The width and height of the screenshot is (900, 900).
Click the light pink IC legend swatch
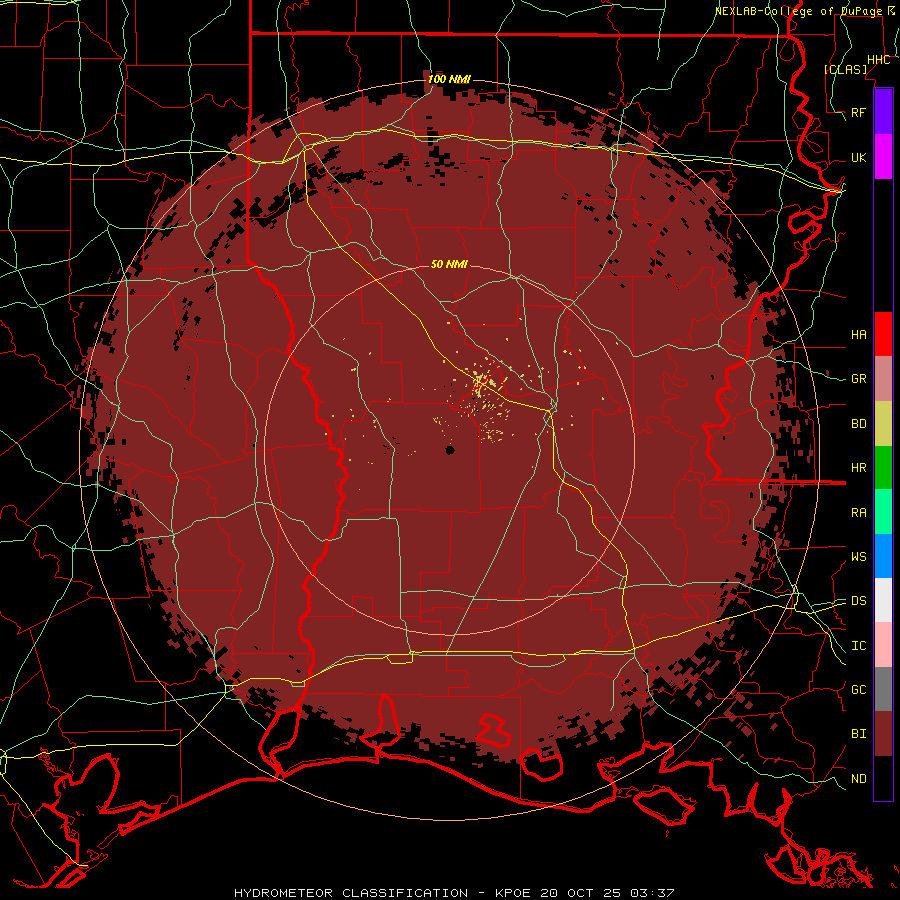click(x=883, y=645)
